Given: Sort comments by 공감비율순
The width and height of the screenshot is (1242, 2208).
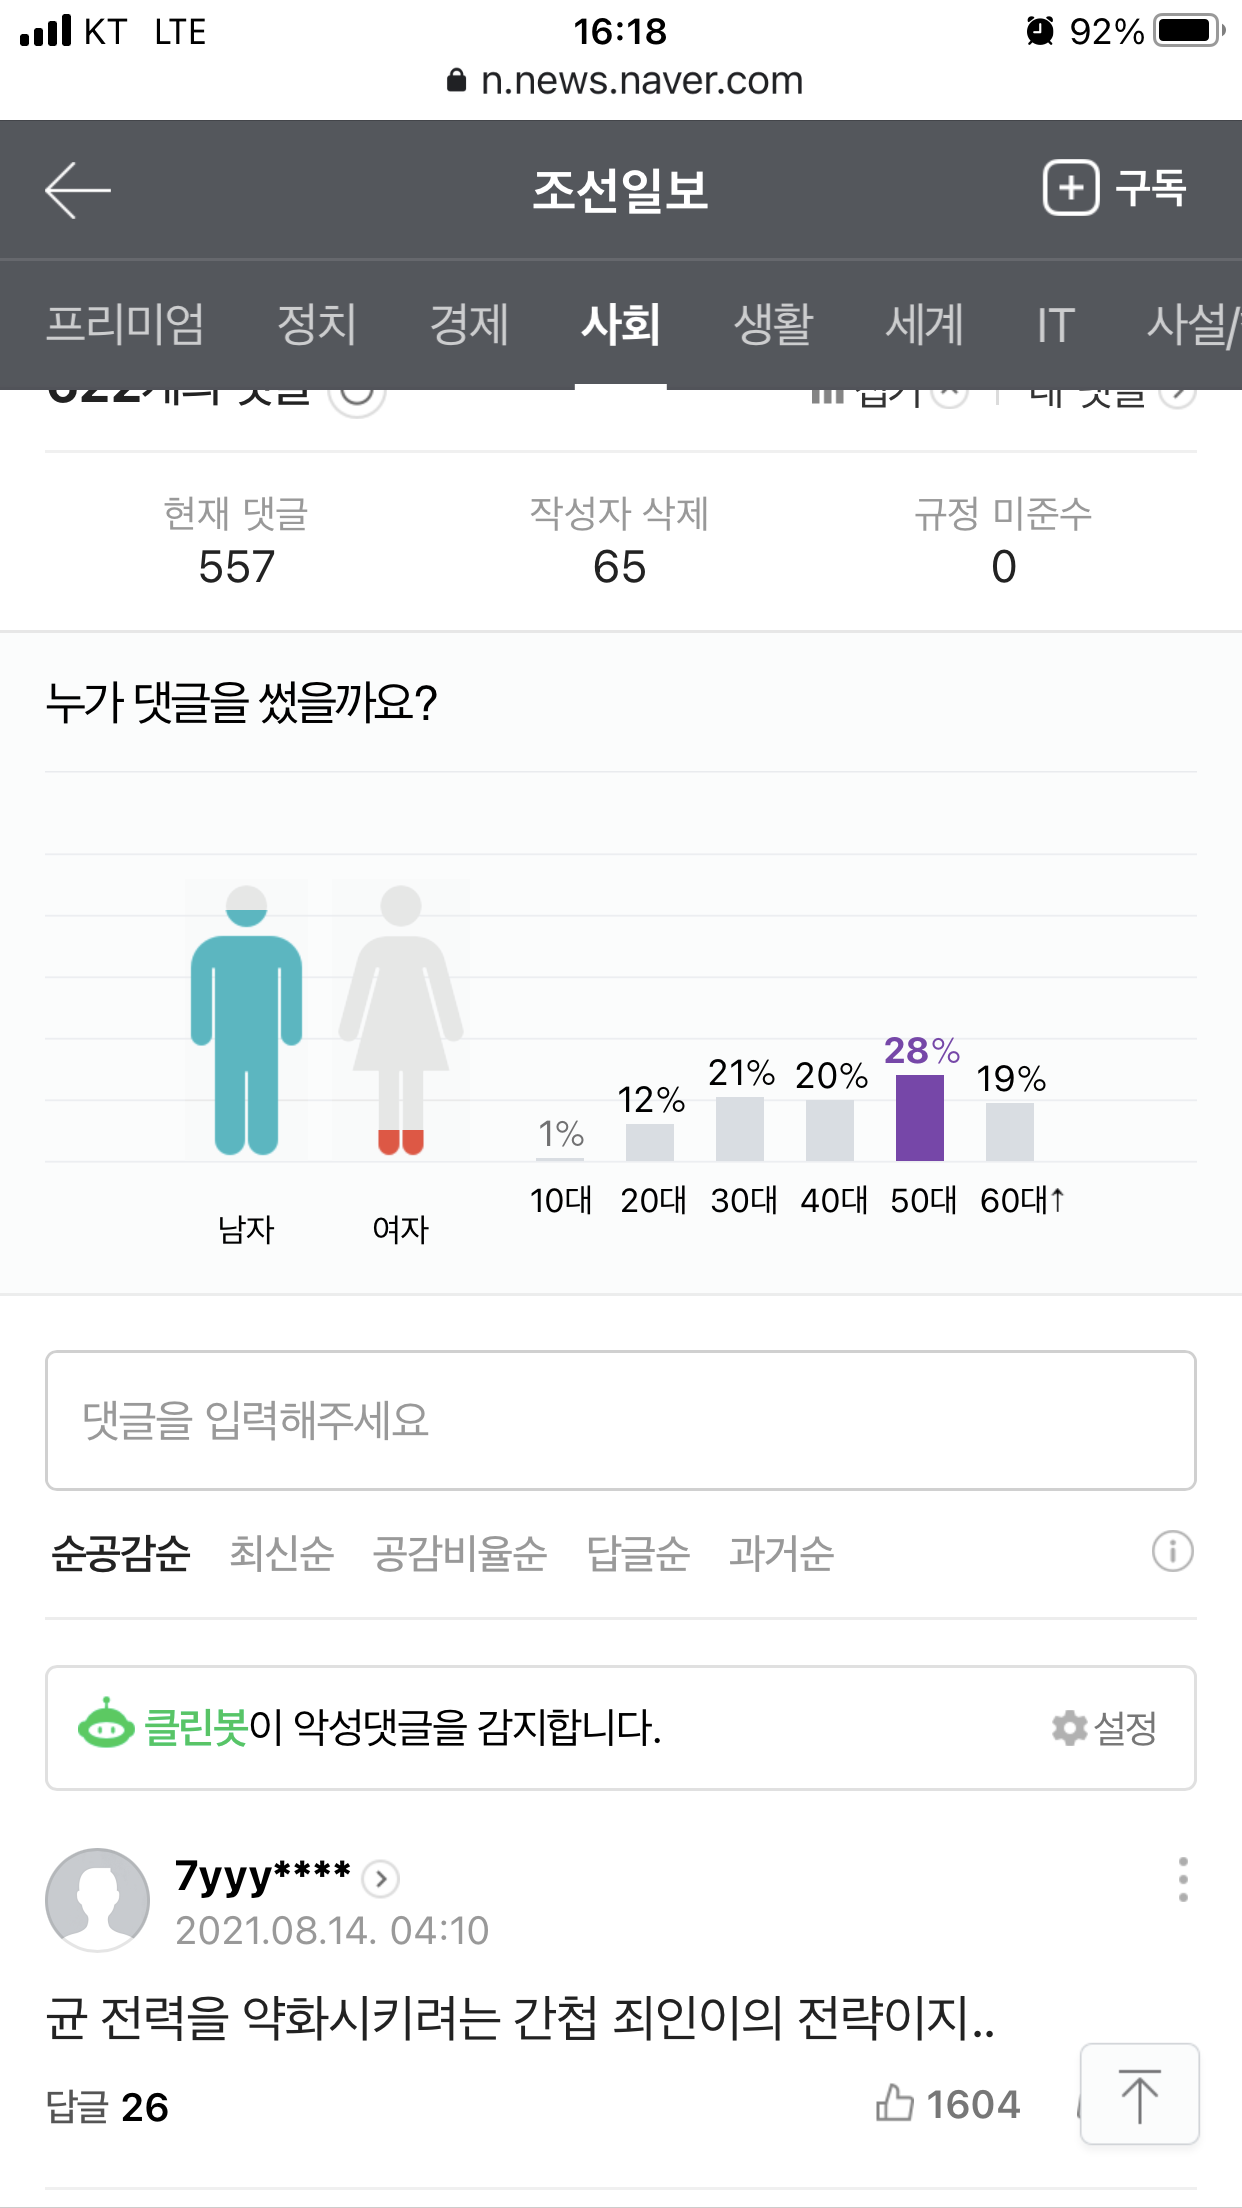Looking at the screenshot, I should pyautogui.click(x=460, y=1553).
